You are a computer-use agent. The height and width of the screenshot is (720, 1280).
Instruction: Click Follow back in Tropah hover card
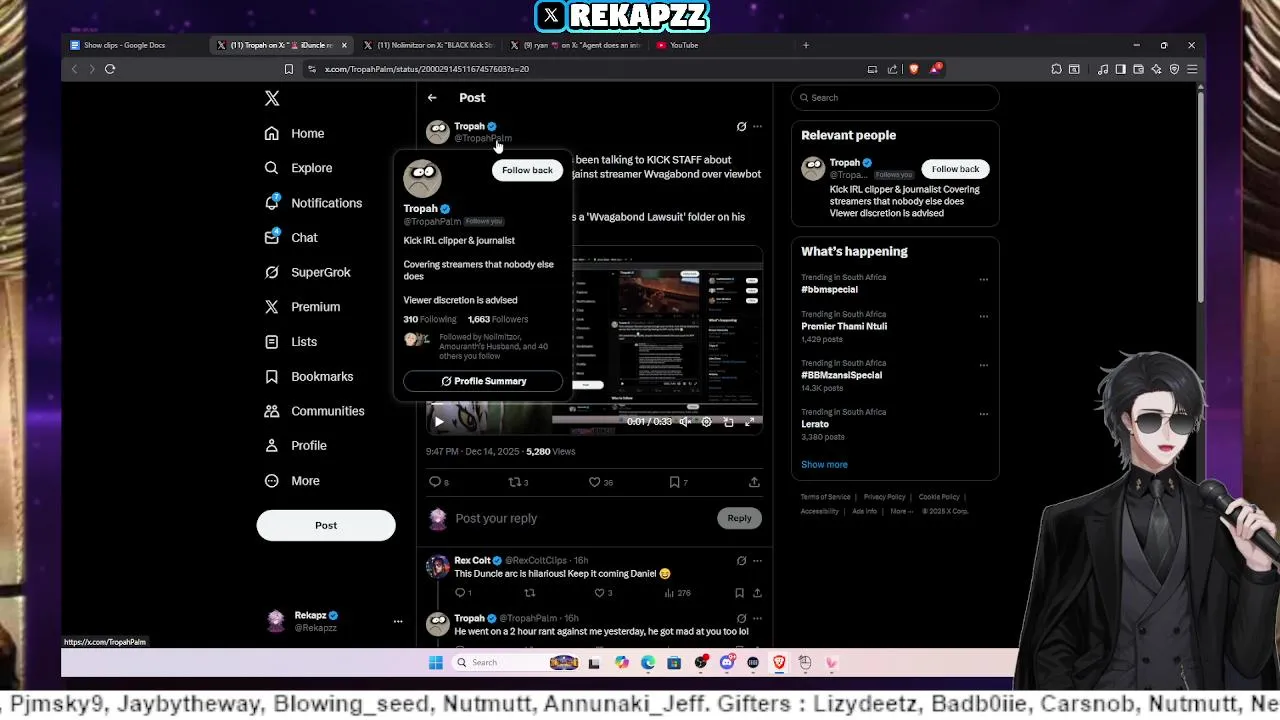pos(527,170)
